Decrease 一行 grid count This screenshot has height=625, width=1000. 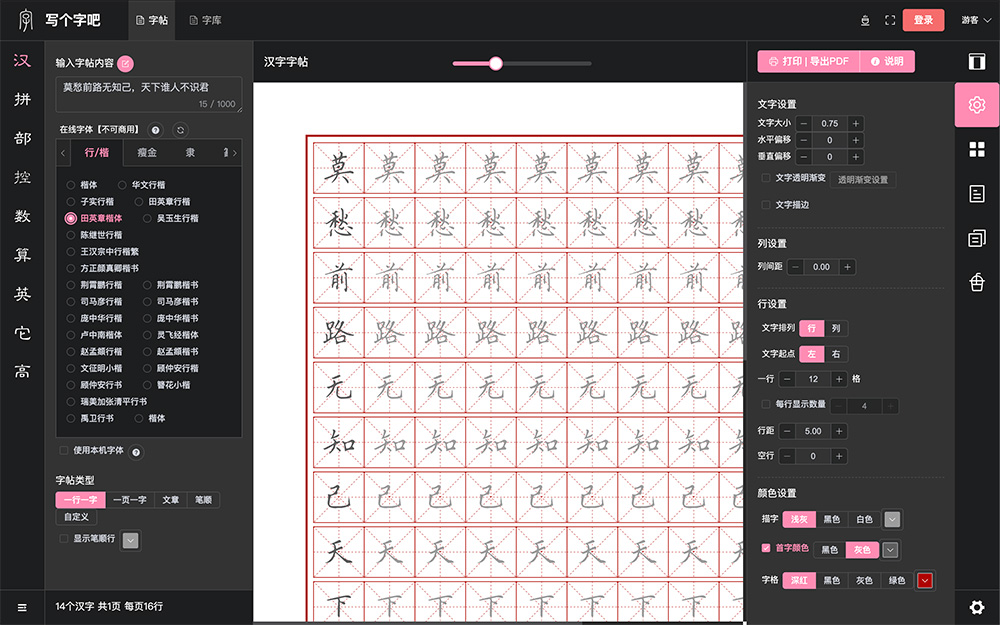point(788,379)
